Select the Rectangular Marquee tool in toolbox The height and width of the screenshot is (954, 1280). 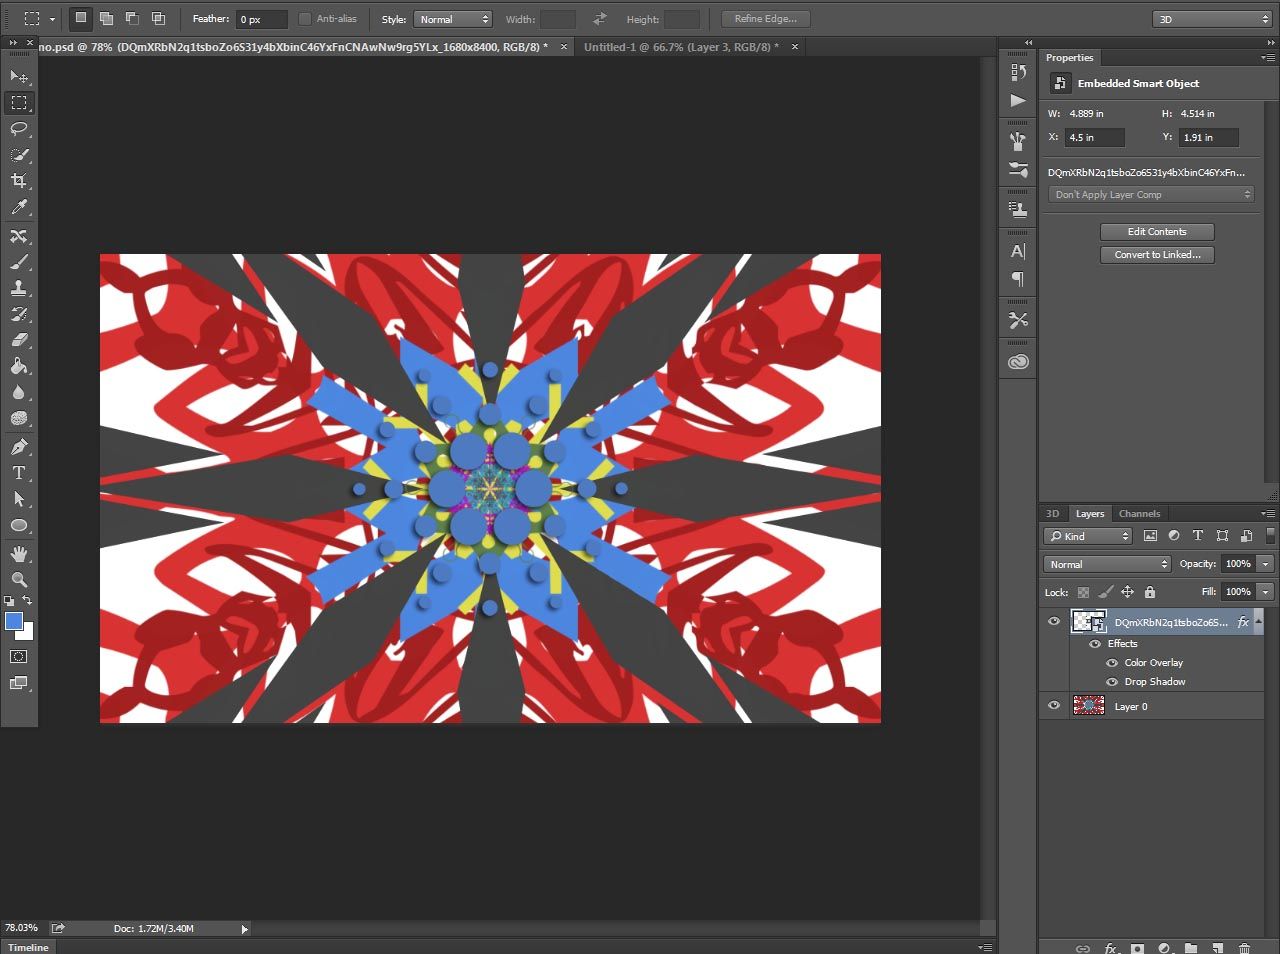click(x=19, y=102)
